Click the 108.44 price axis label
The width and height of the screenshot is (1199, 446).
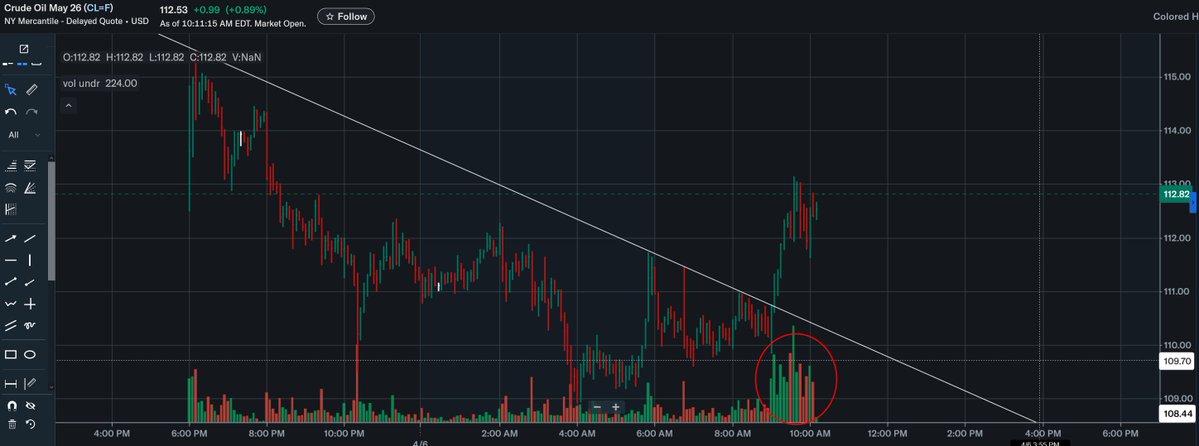click(x=1178, y=414)
